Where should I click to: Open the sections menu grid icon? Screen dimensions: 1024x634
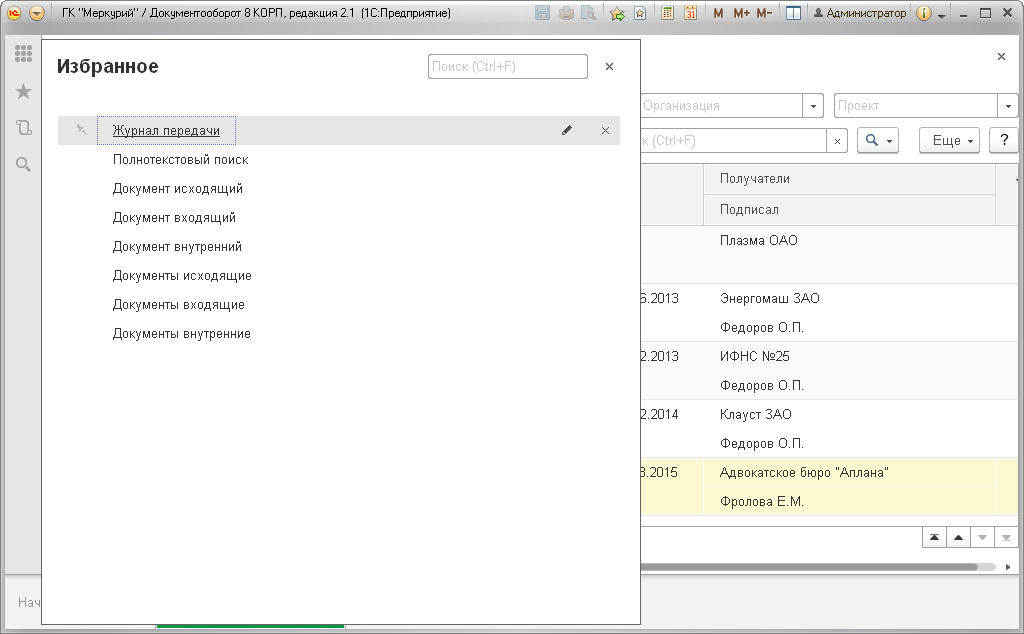24,54
